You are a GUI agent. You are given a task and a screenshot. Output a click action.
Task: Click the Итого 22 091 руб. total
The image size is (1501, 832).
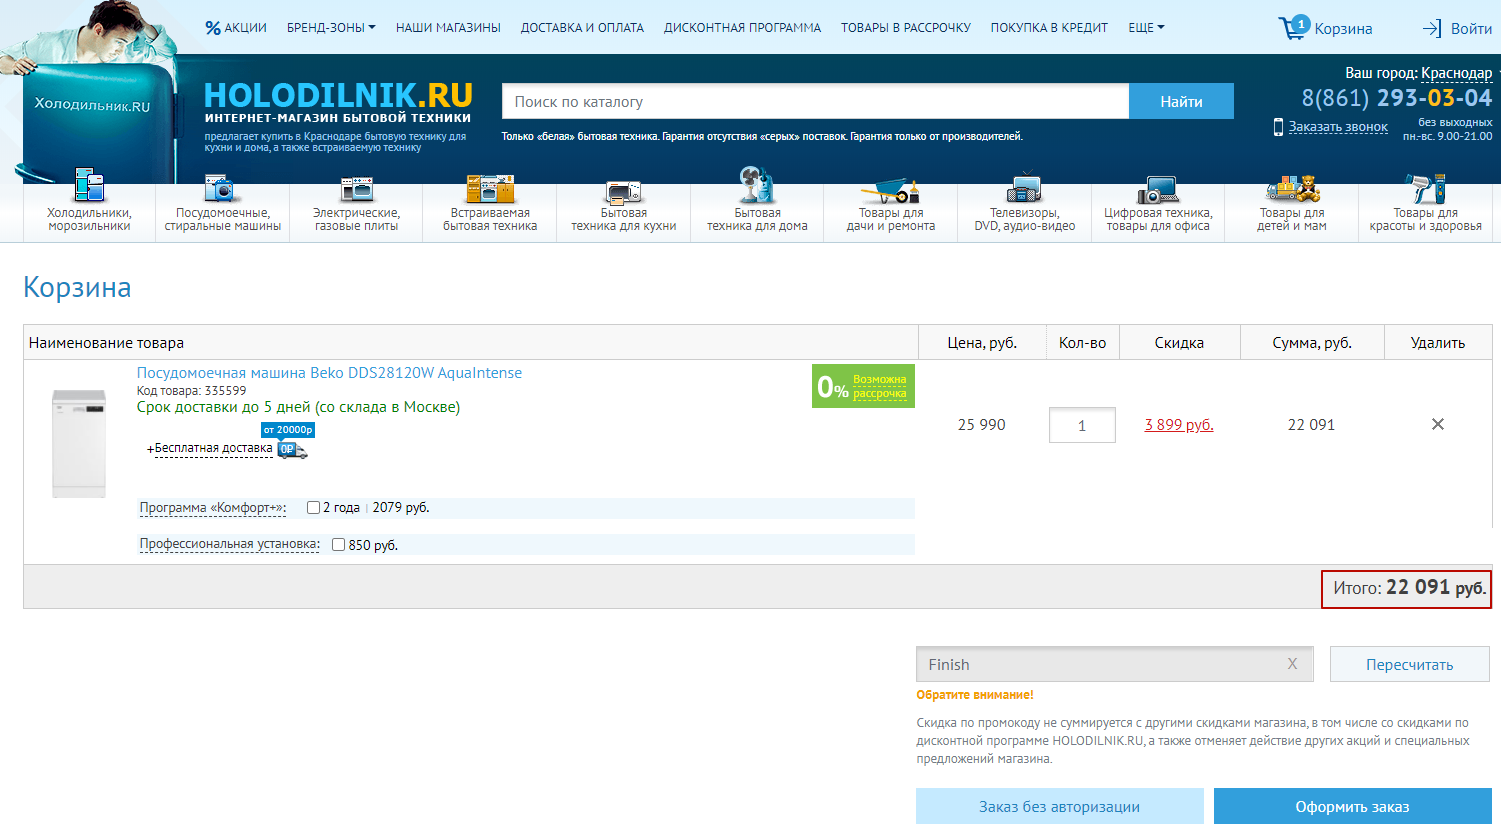(1407, 588)
